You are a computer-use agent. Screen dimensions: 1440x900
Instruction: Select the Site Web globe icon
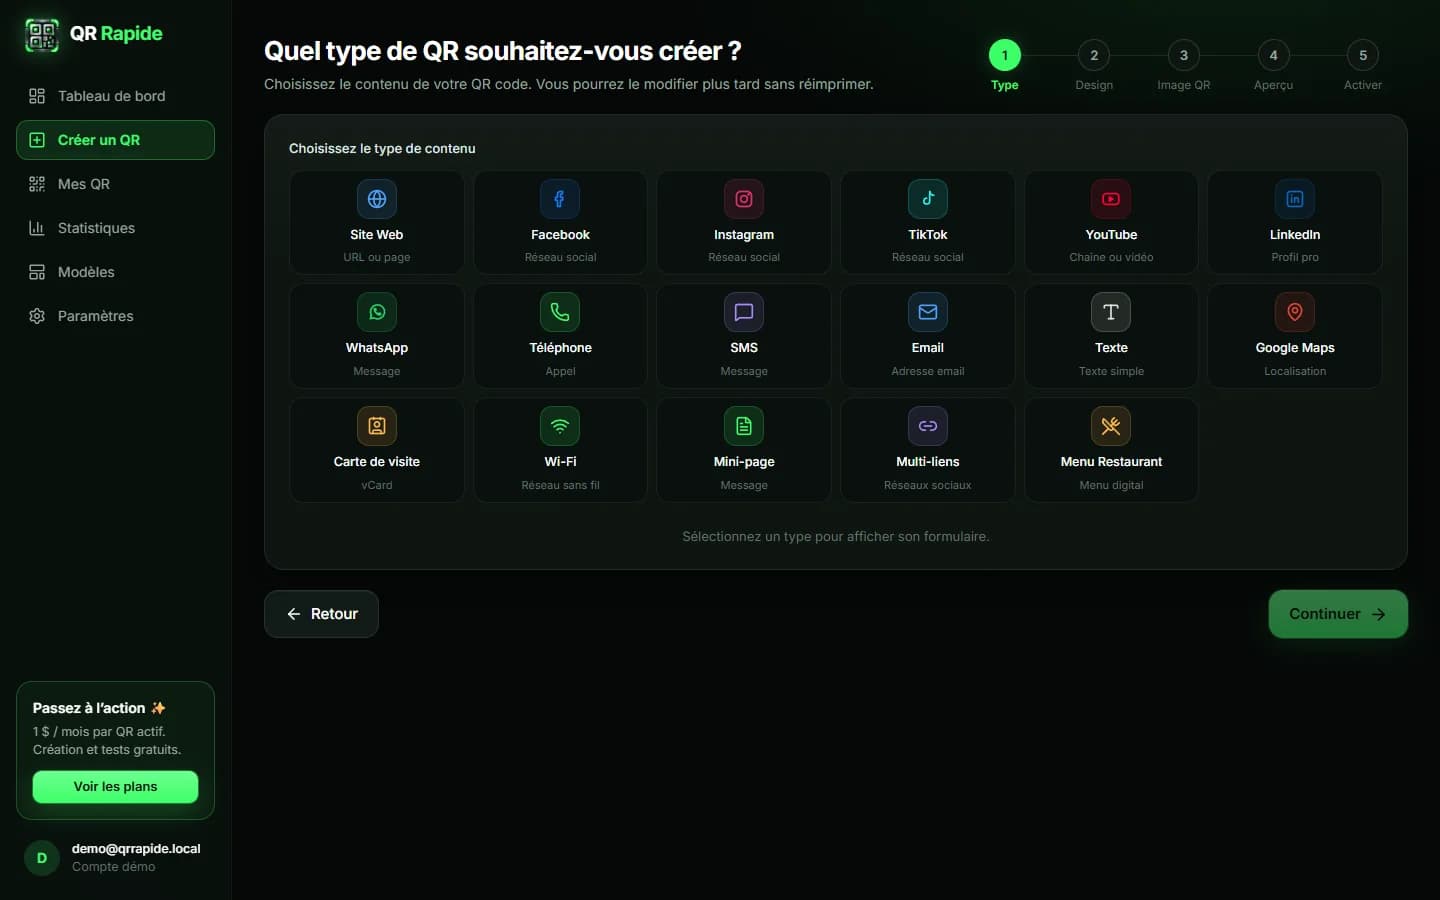tap(377, 199)
